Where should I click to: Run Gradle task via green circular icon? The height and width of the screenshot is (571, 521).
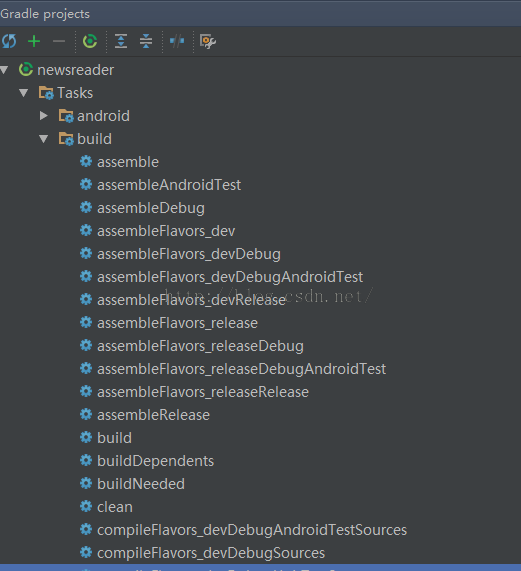coord(90,41)
